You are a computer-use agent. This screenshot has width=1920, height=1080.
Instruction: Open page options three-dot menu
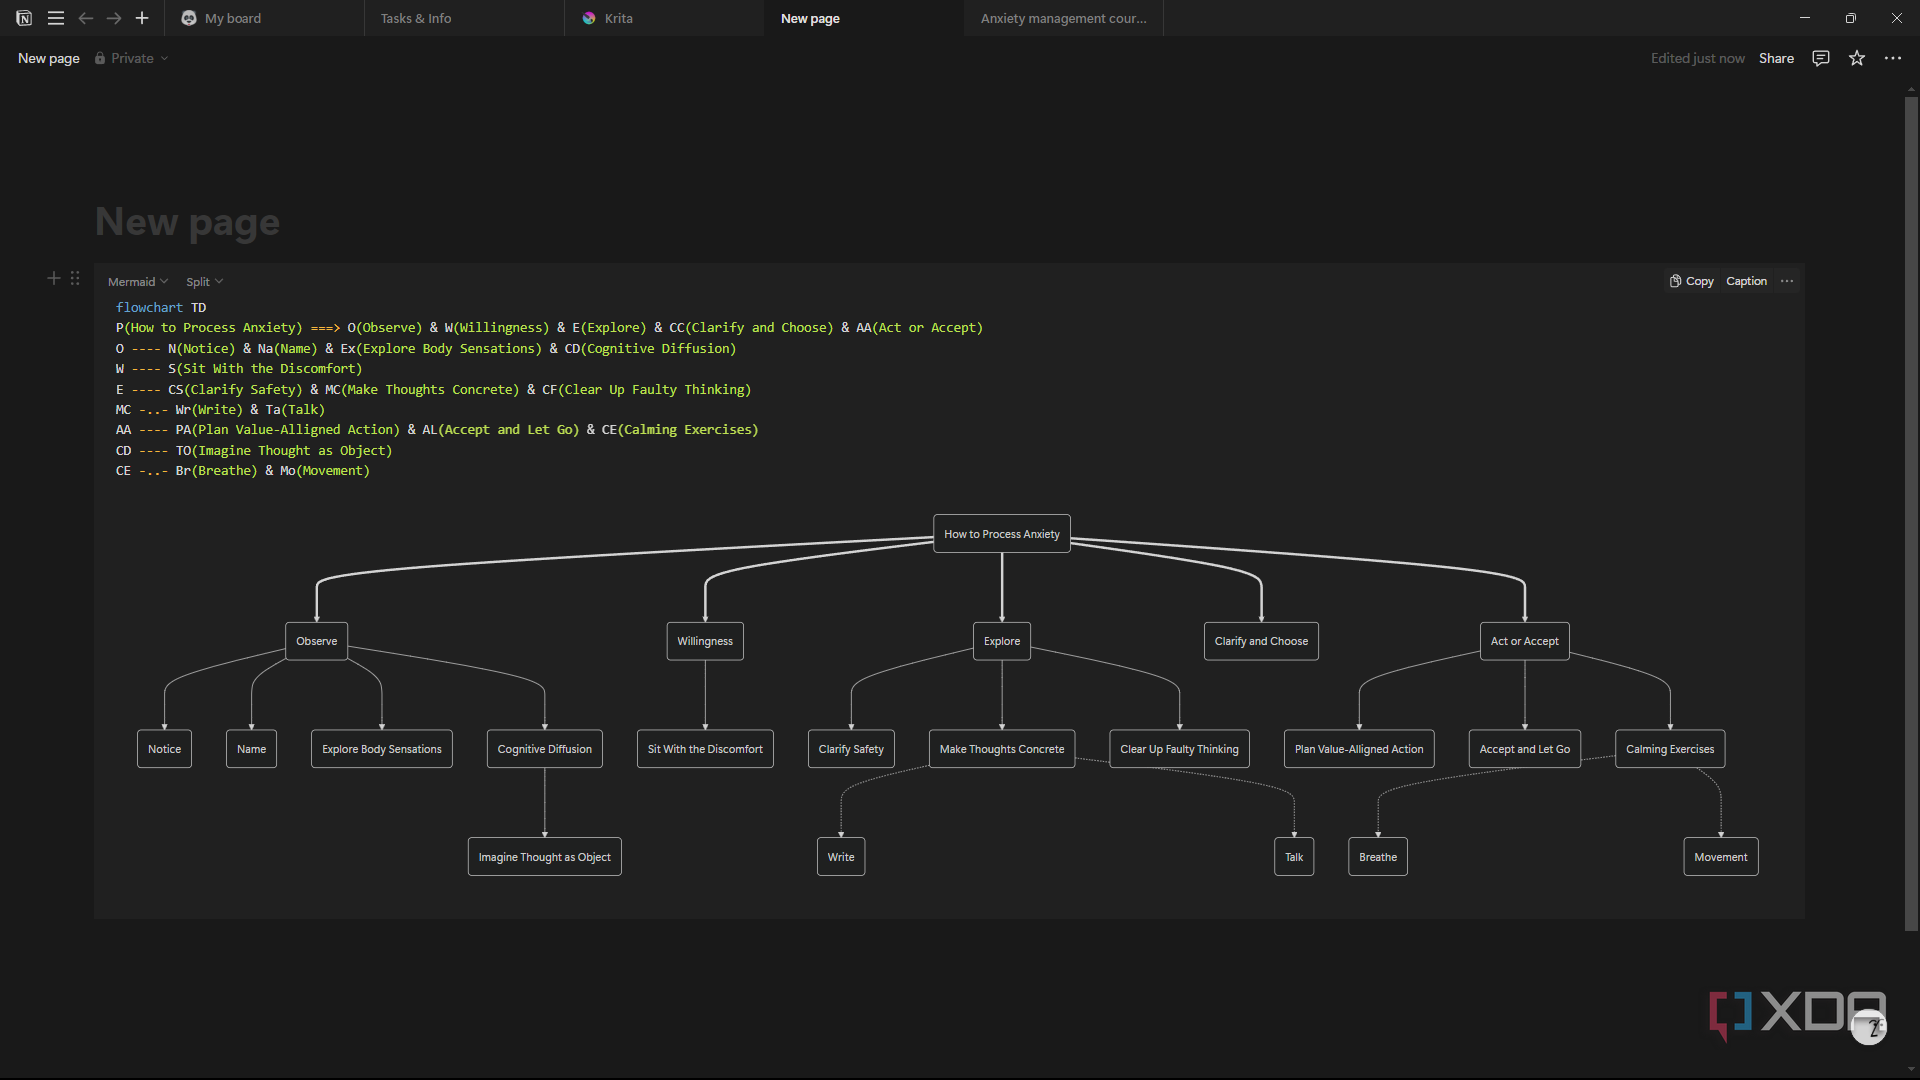click(x=1893, y=58)
